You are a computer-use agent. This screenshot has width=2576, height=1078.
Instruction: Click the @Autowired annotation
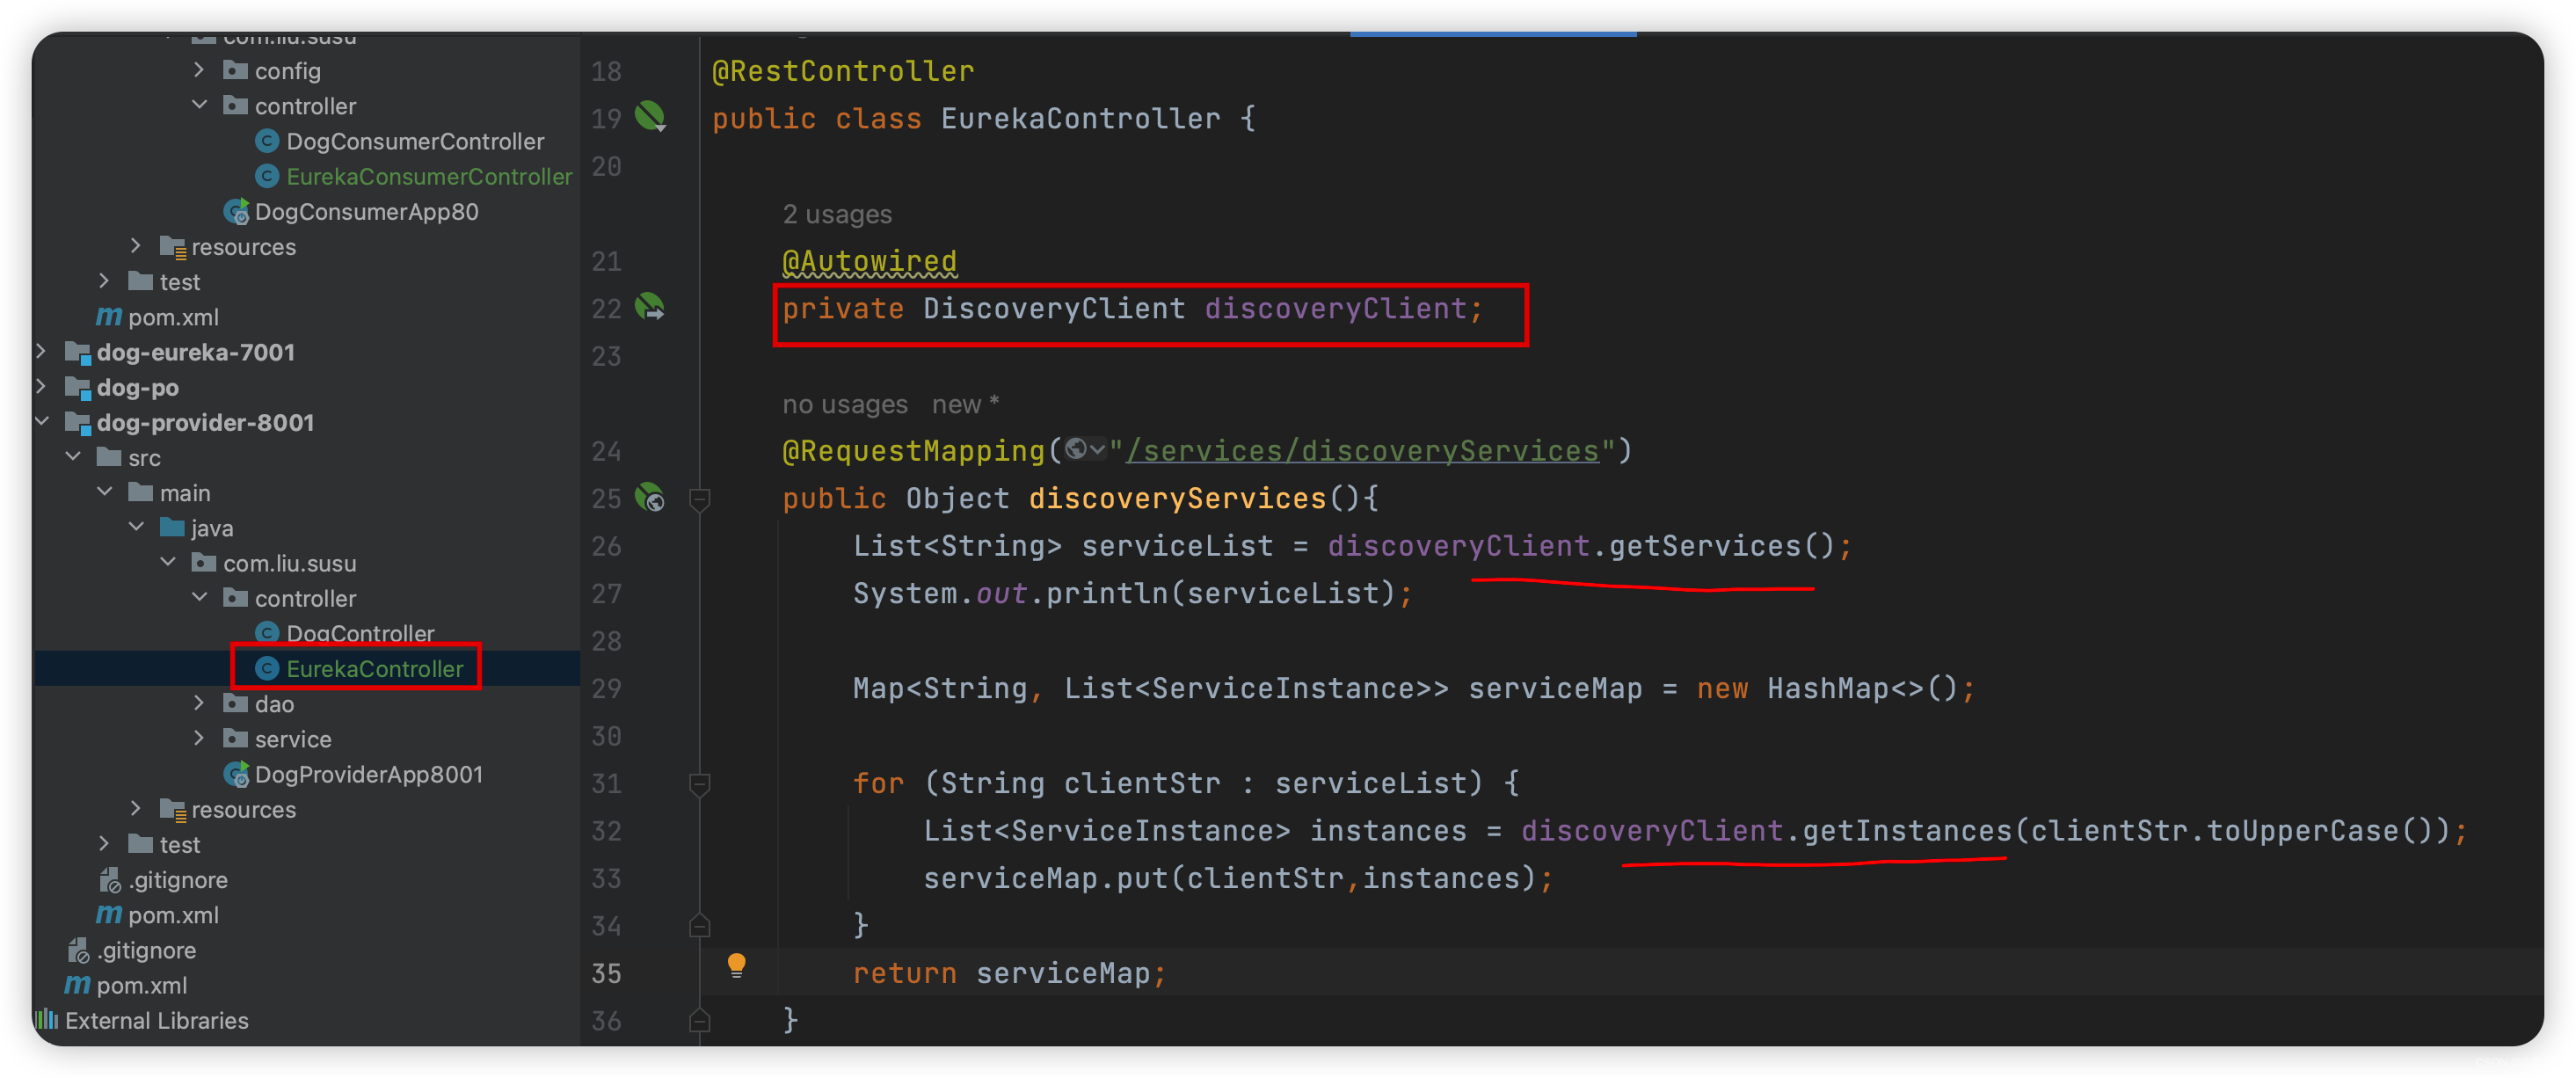pyautogui.click(x=869, y=261)
